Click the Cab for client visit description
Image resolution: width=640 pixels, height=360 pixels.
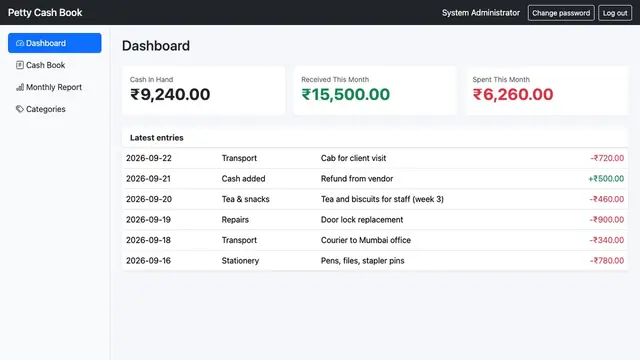coord(353,158)
